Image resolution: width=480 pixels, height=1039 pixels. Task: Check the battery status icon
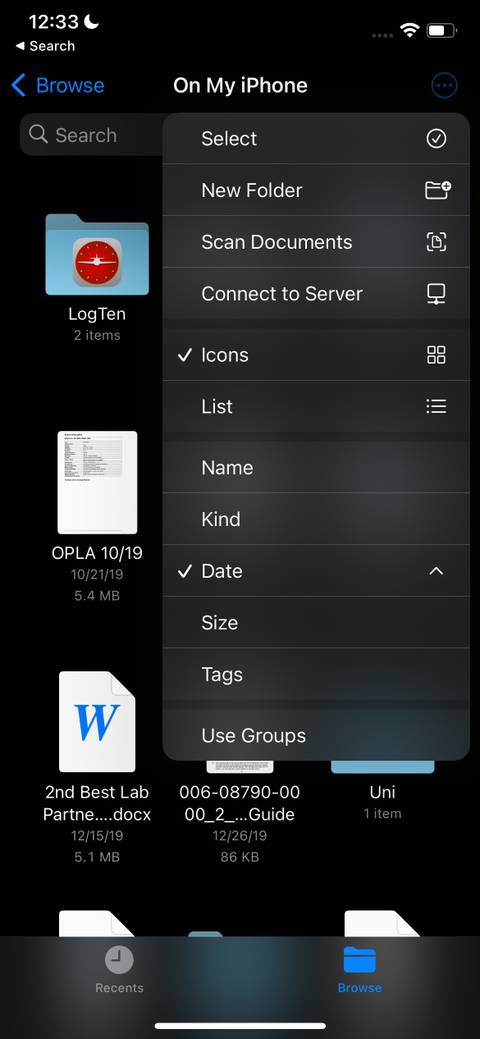tap(442, 30)
